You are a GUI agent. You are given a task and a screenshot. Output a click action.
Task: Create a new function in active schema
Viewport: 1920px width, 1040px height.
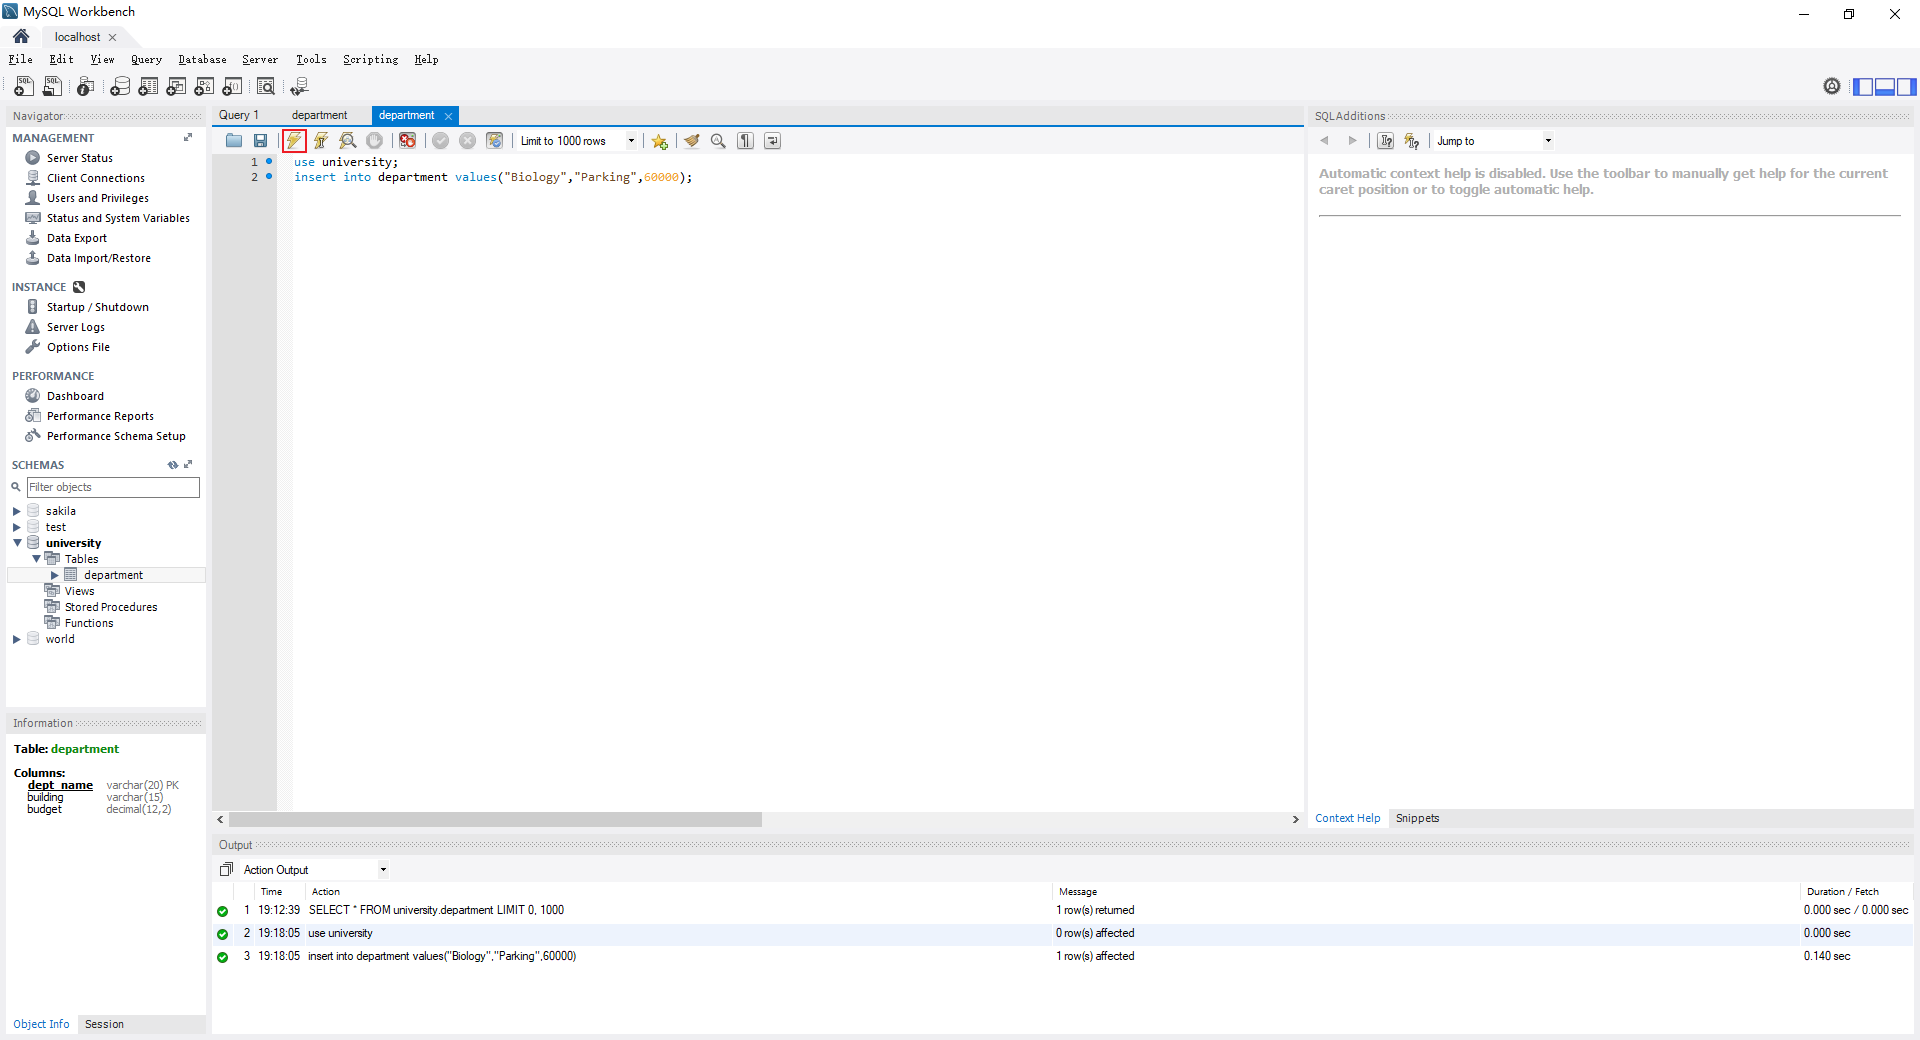pos(232,87)
